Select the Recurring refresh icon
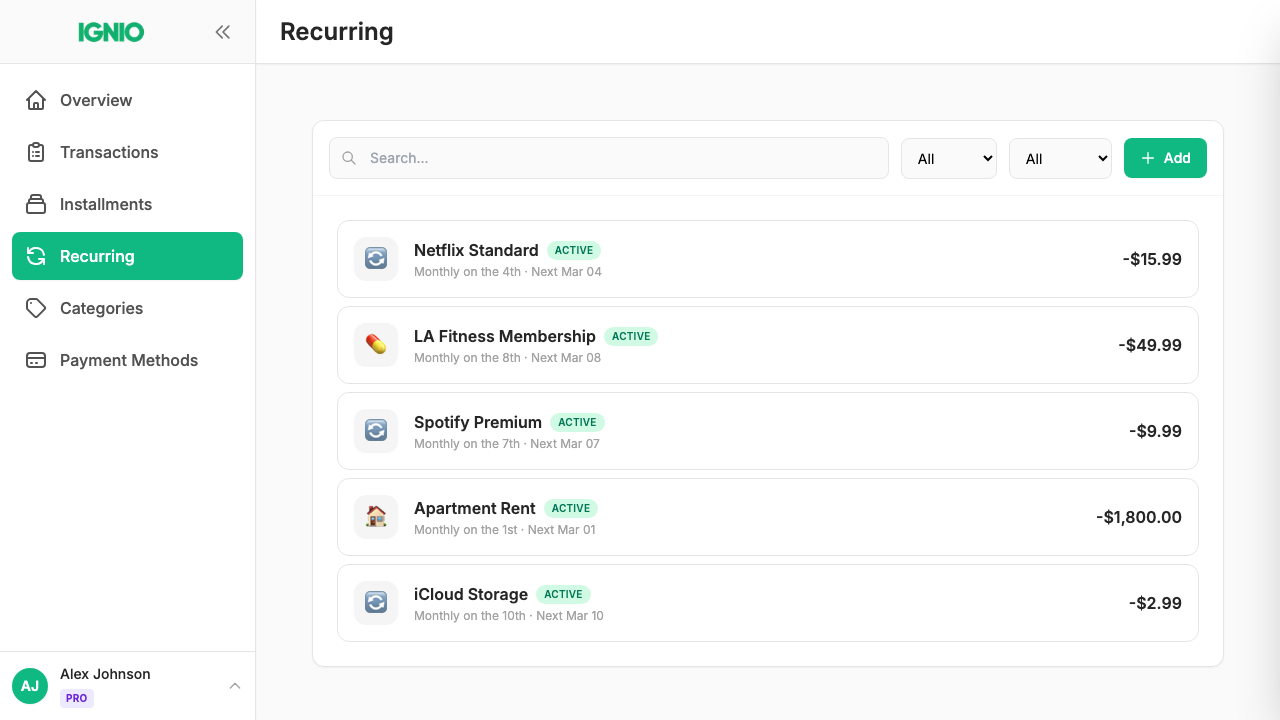The width and height of the screenshot is (1280, 720). click(36, 256)
